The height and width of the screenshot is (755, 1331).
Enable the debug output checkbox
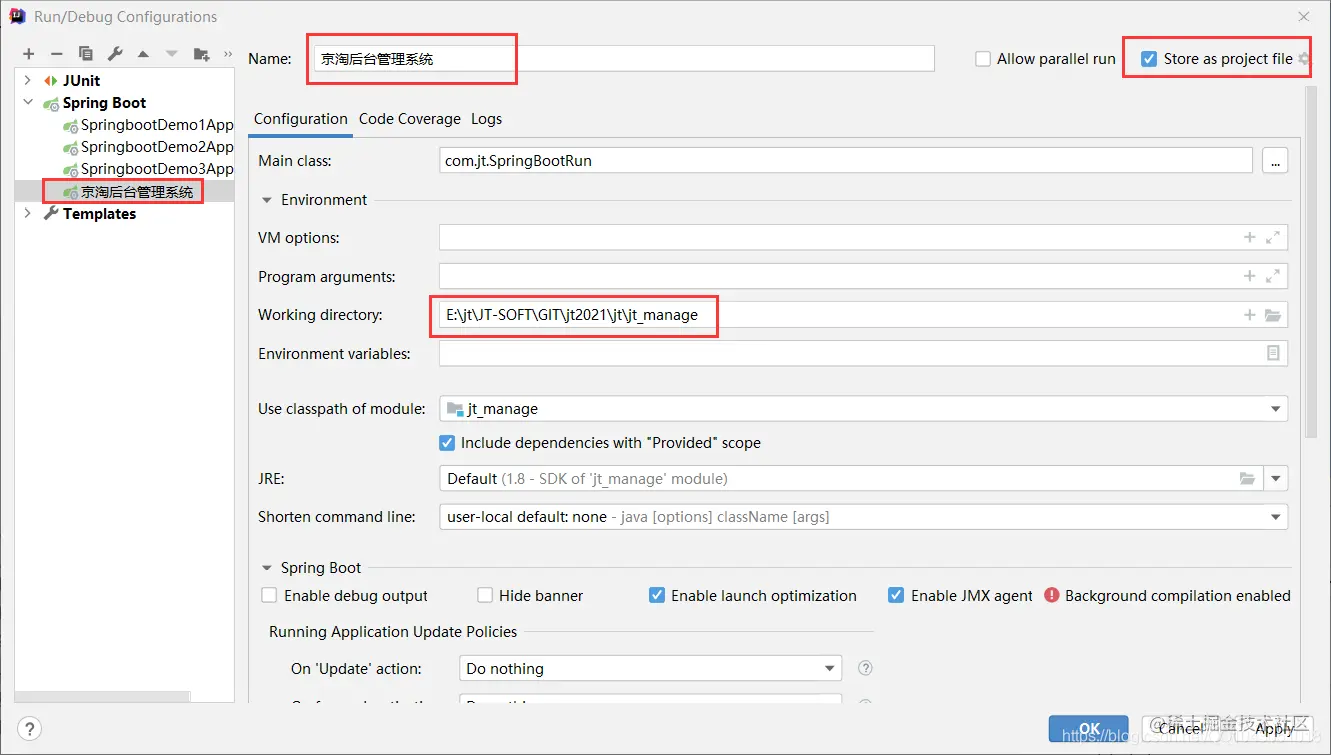(269, 595)
